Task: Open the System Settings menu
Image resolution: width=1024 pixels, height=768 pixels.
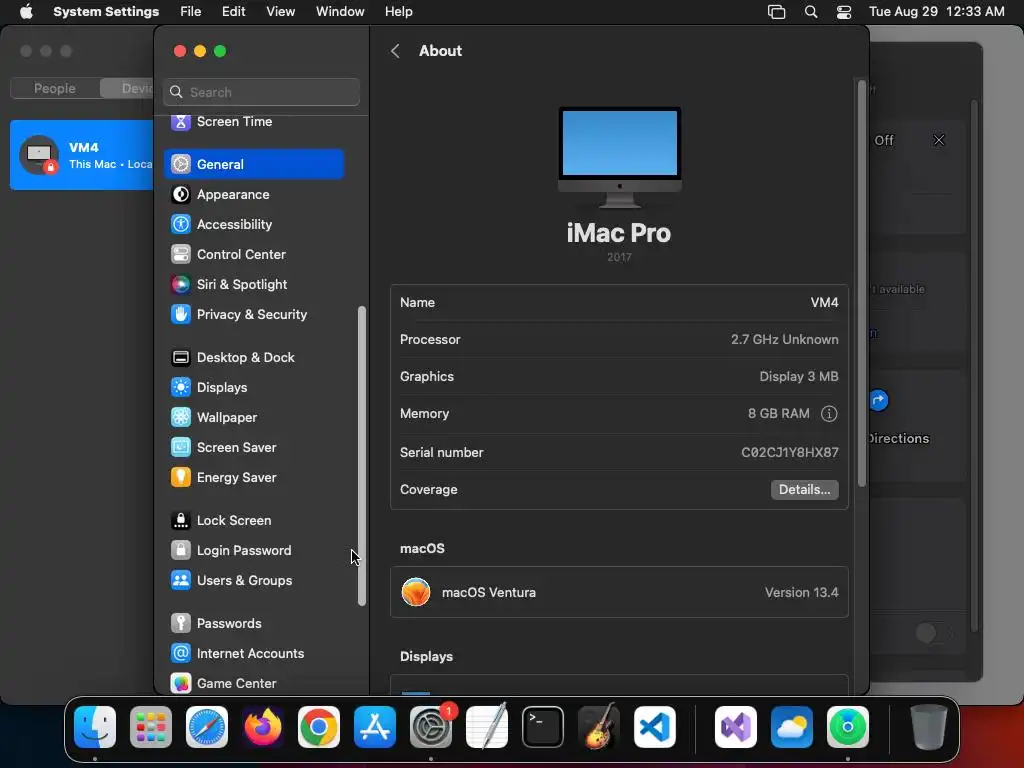Action: click(x=106, y=12)
